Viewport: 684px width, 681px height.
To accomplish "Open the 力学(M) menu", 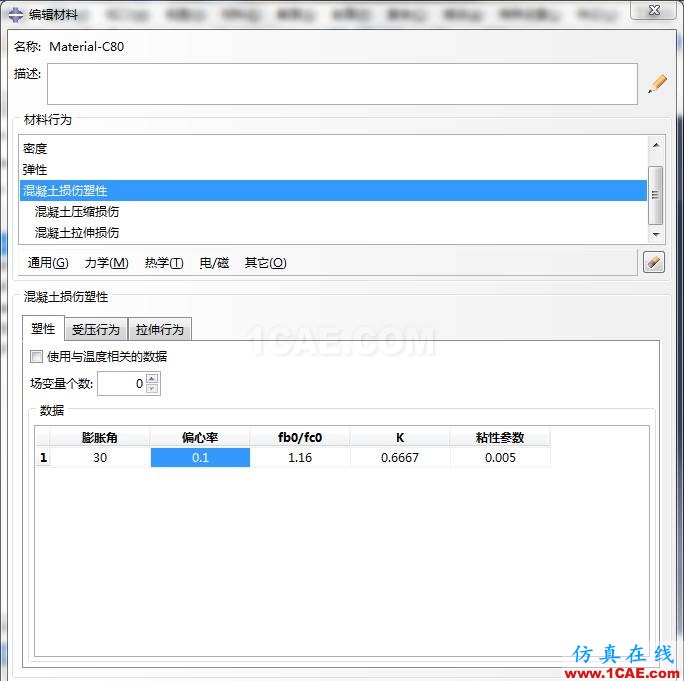I will (106, 263).
